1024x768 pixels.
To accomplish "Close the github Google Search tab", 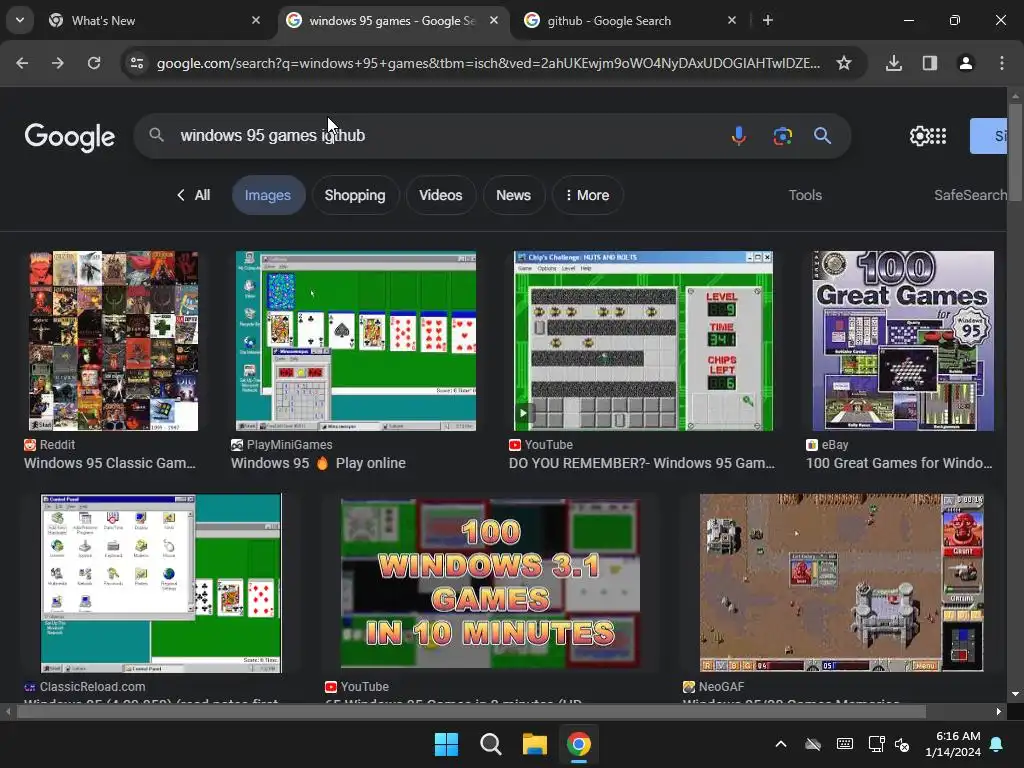I will [x=732, y=21].
